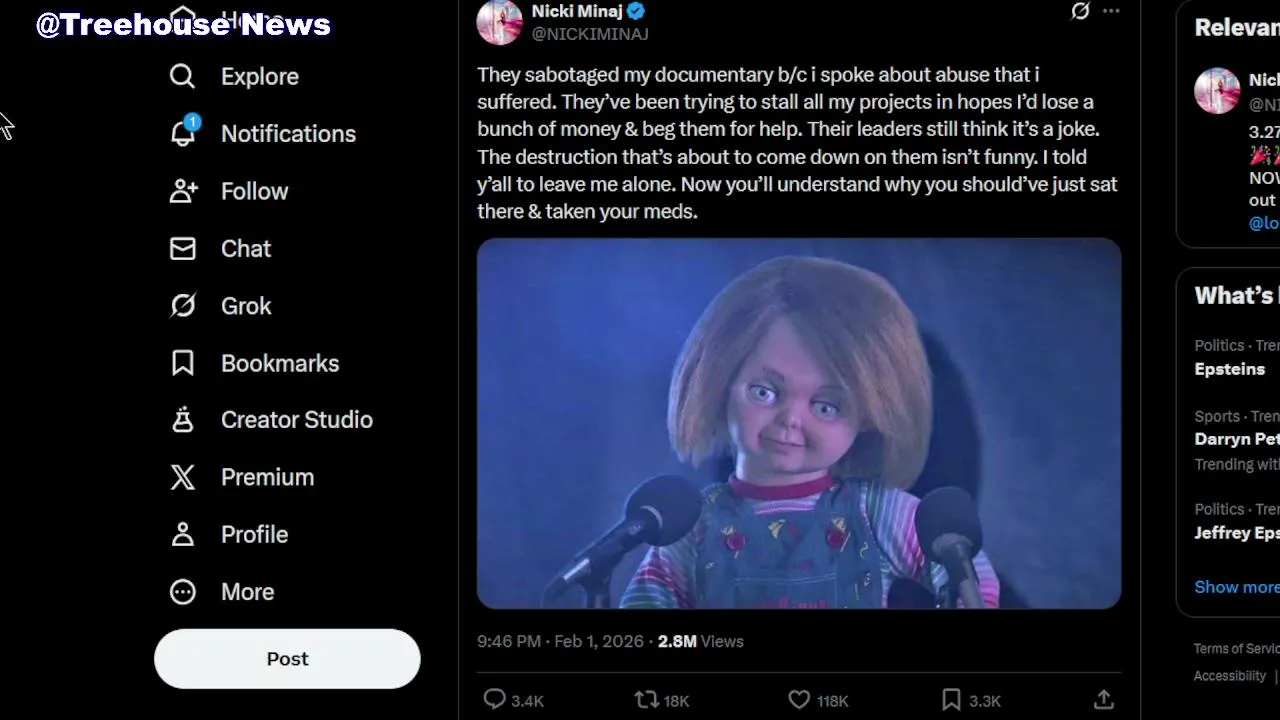The image size is (1280, 720).
Task: Click the Explore magnifier icon
Action: (182, 77)
